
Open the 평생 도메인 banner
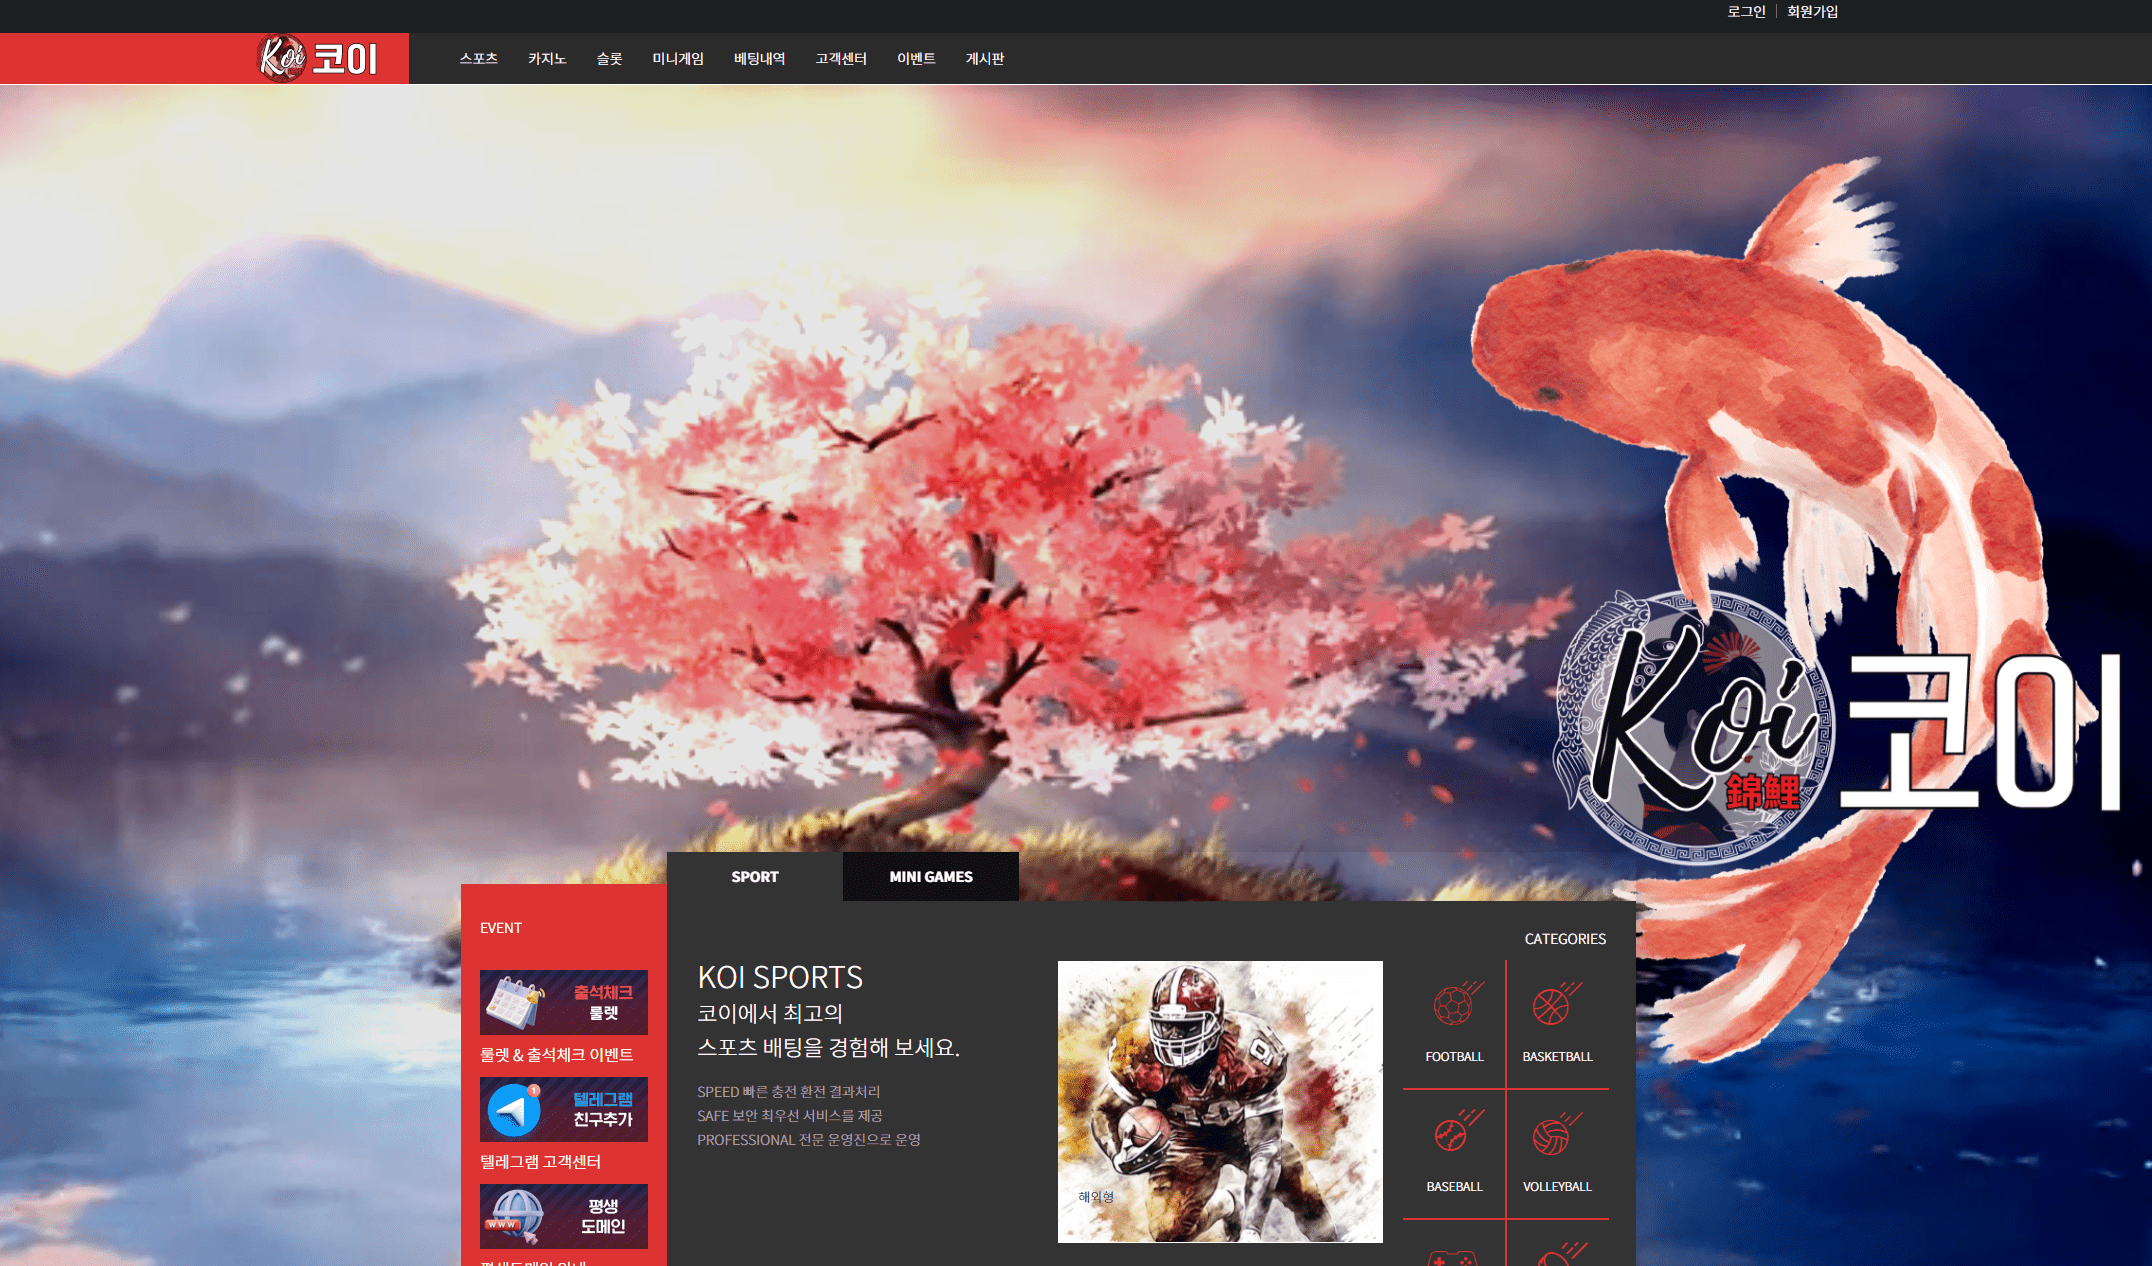coord(564,1216)
